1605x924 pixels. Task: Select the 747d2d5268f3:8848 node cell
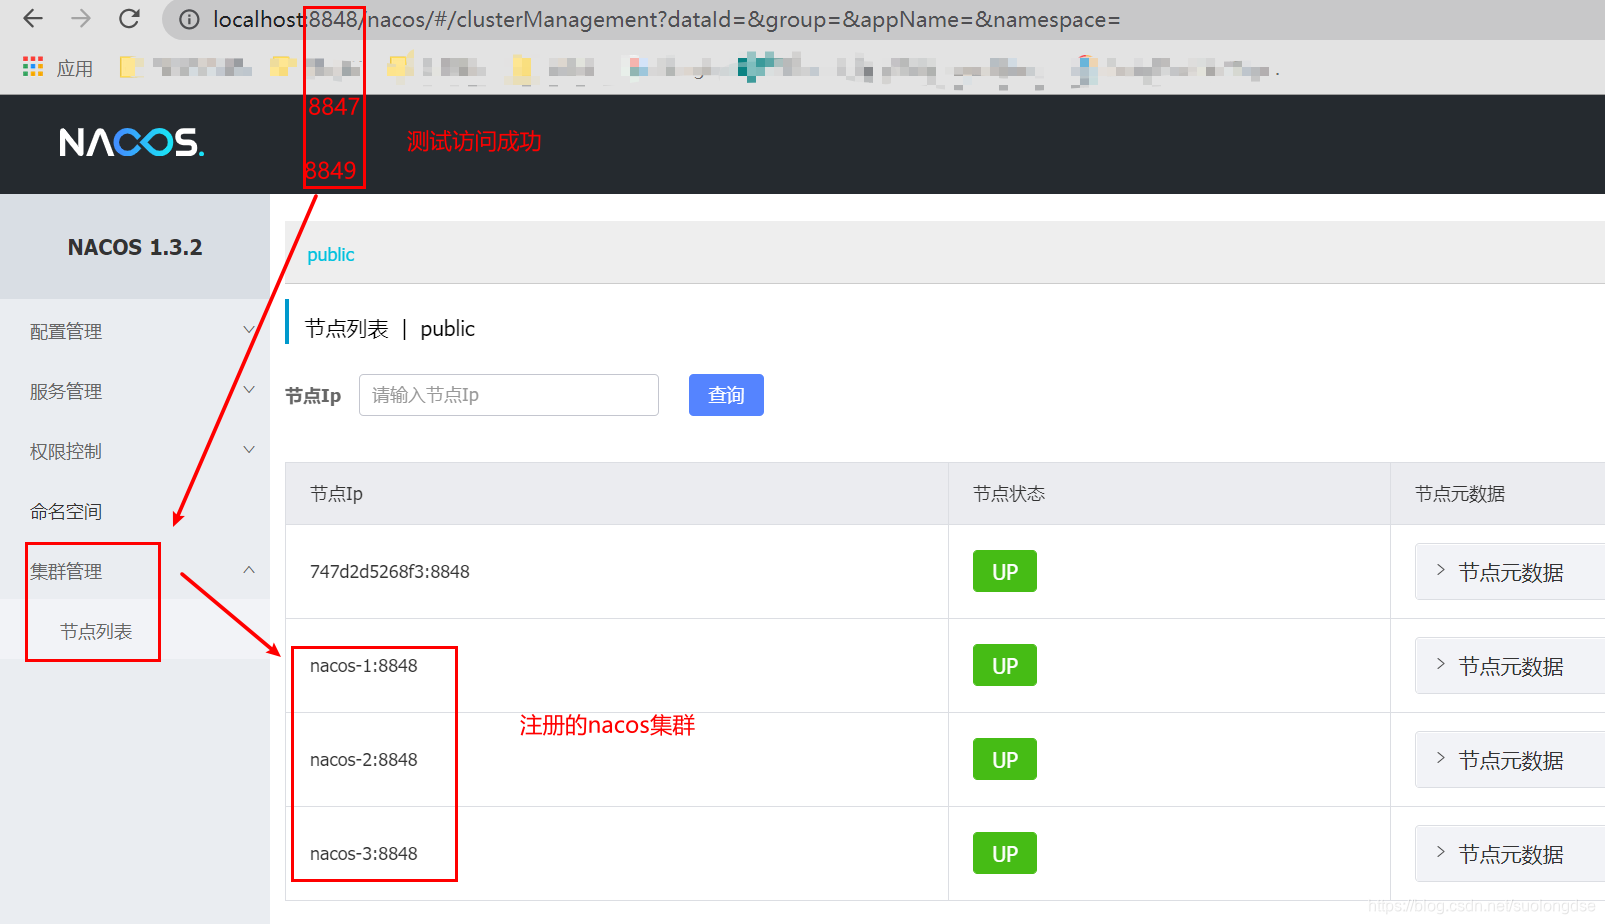click(616, 572)
